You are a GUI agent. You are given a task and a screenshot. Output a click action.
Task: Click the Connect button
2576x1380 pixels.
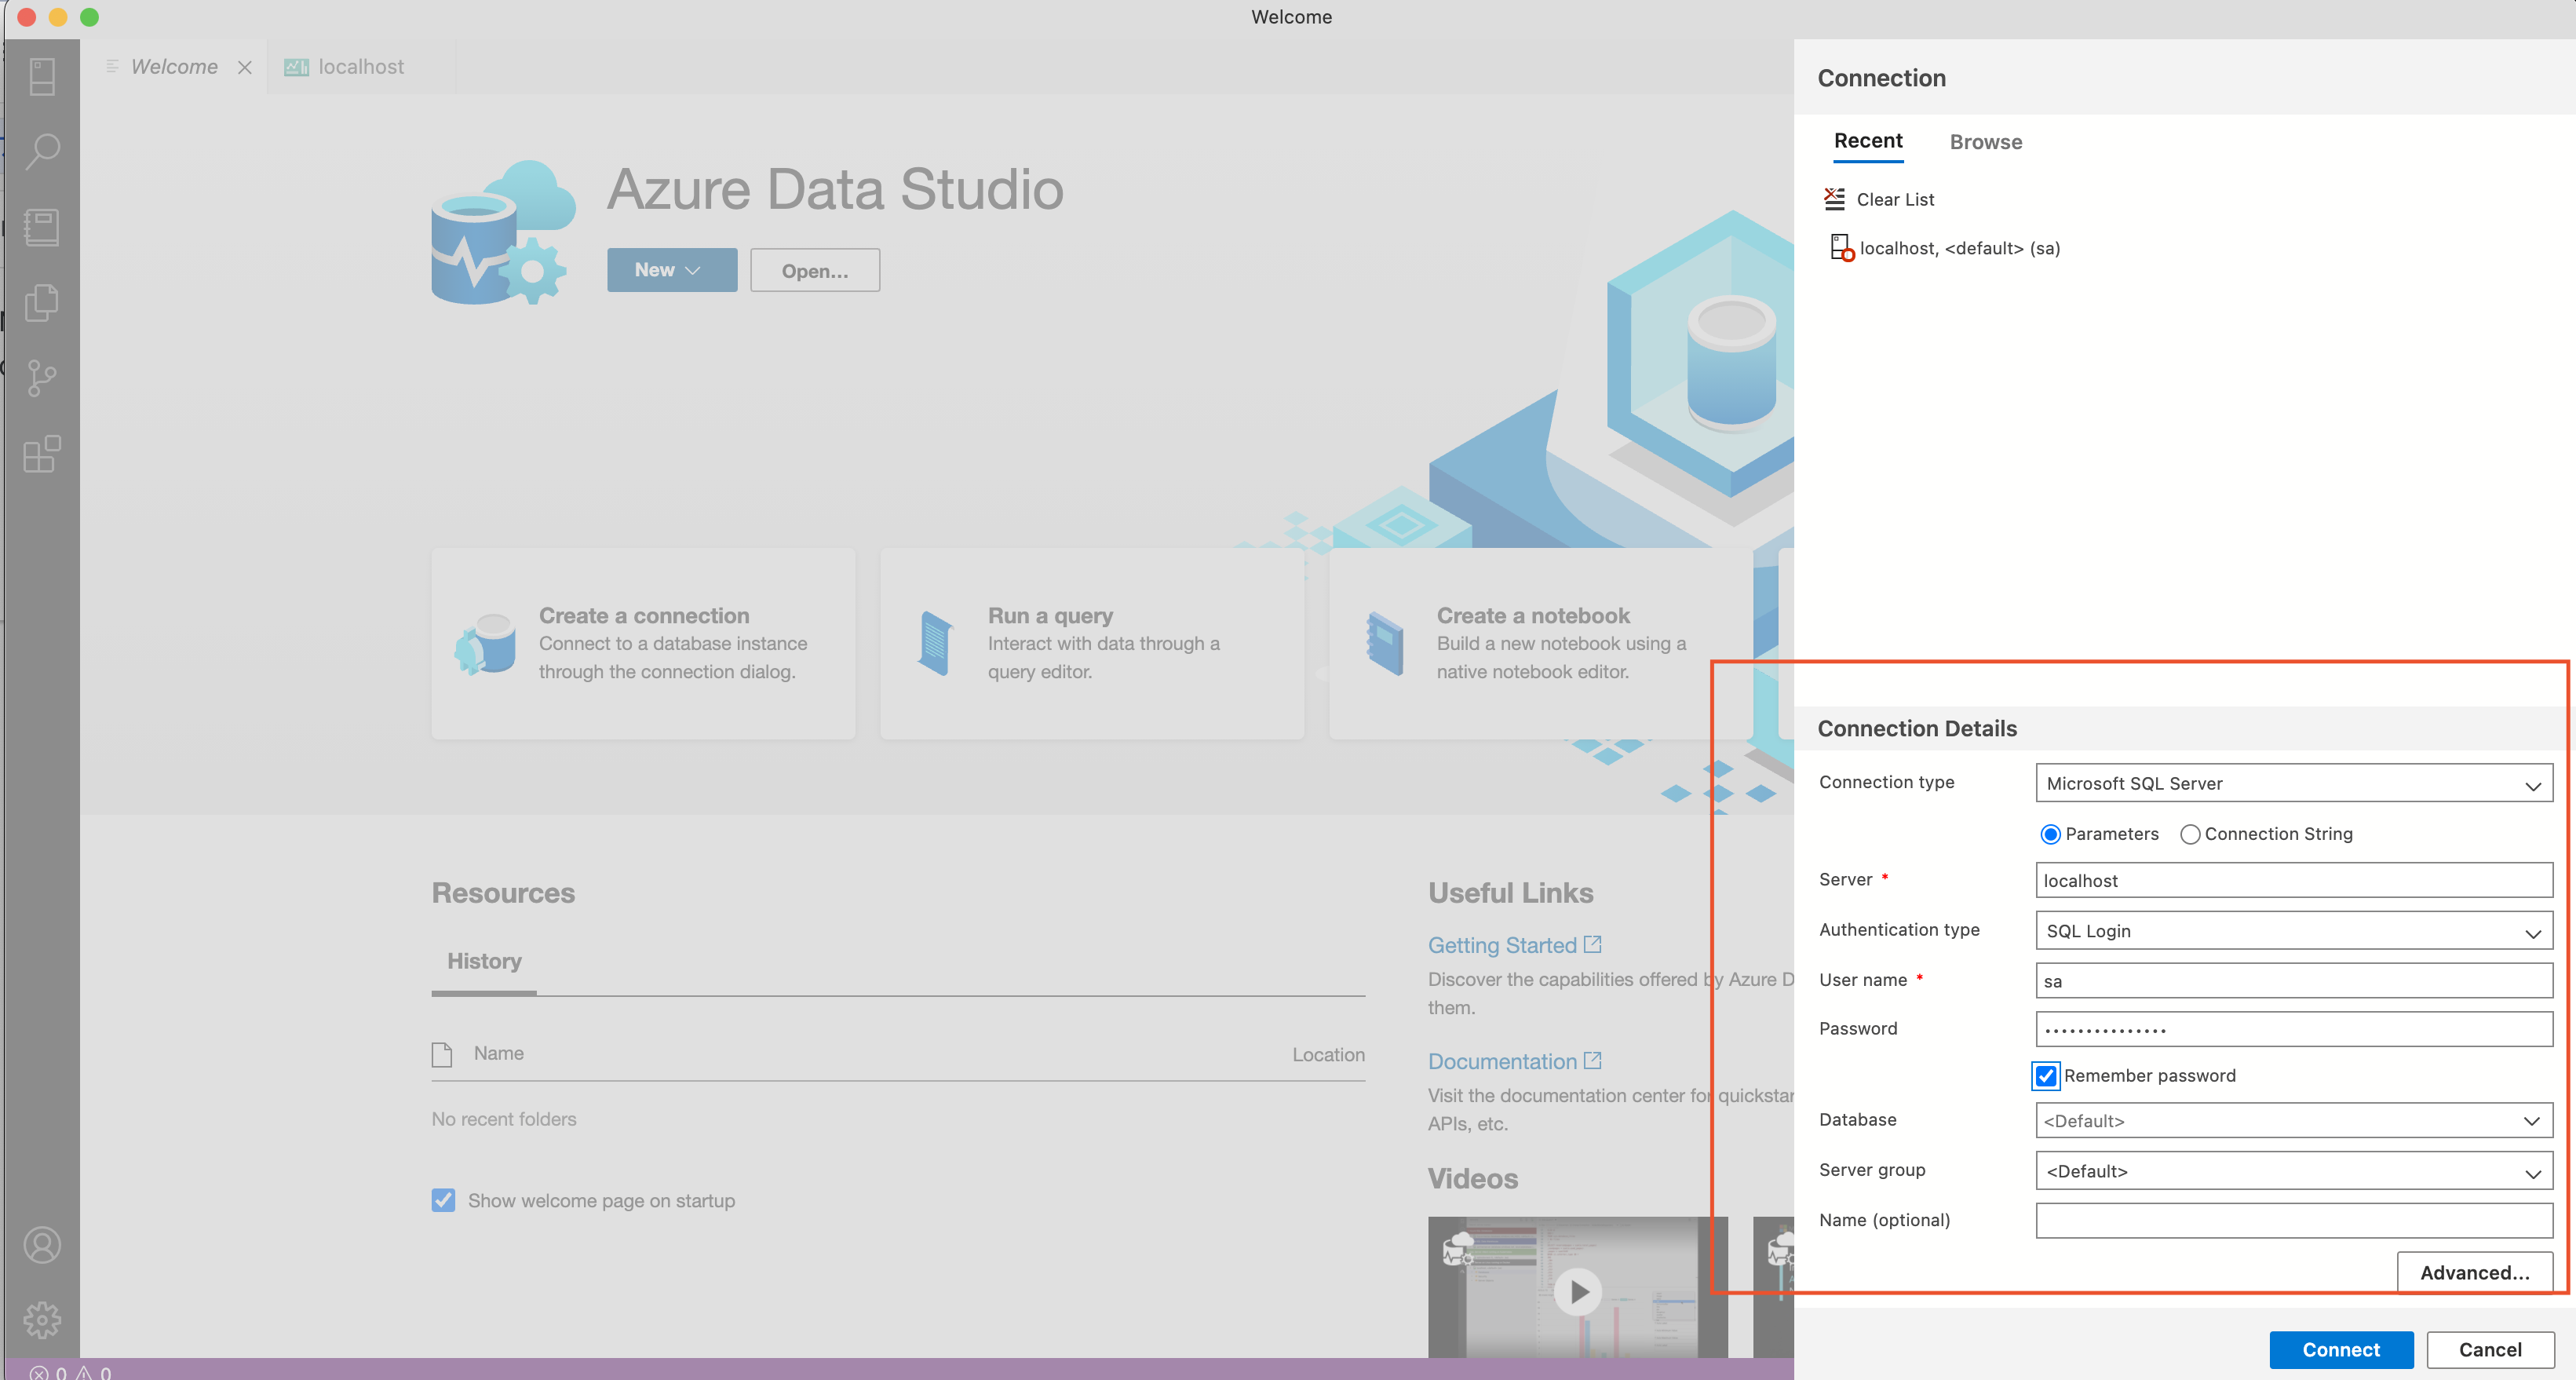[x=2341, y=1350]
